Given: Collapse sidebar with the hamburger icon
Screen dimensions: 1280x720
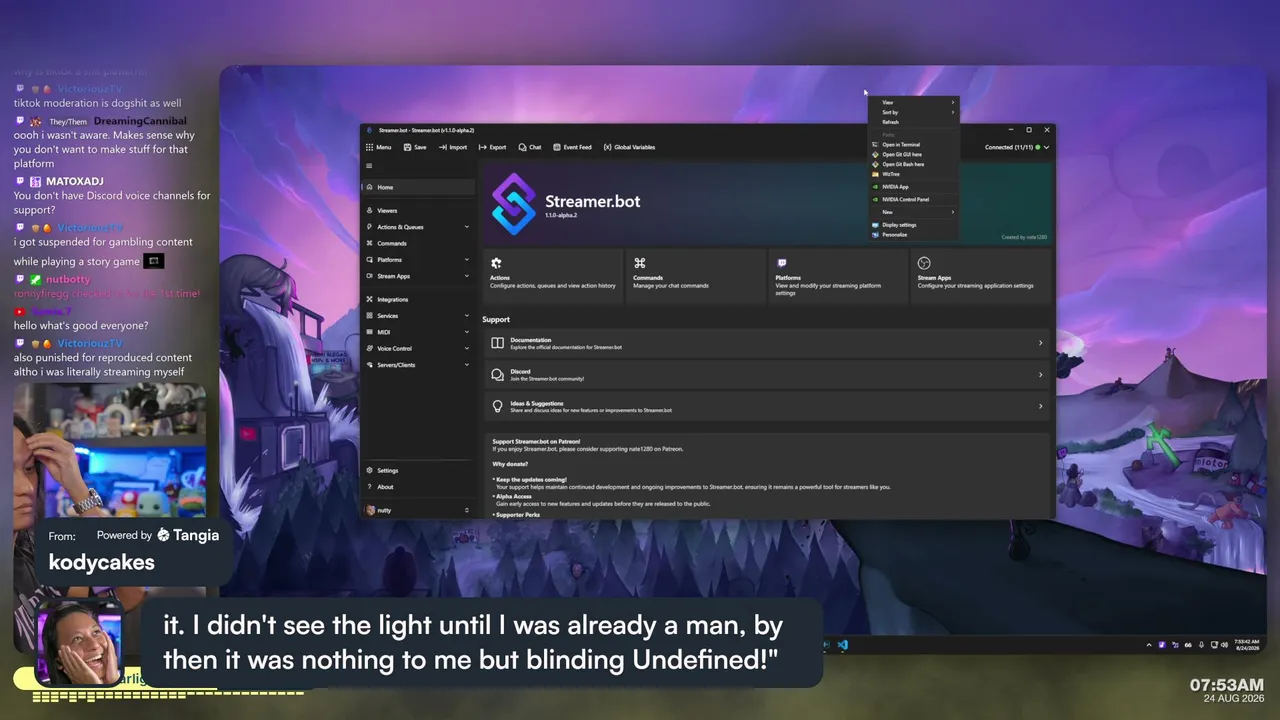Looking at the screenshot, I should click(x=369, y=166).
